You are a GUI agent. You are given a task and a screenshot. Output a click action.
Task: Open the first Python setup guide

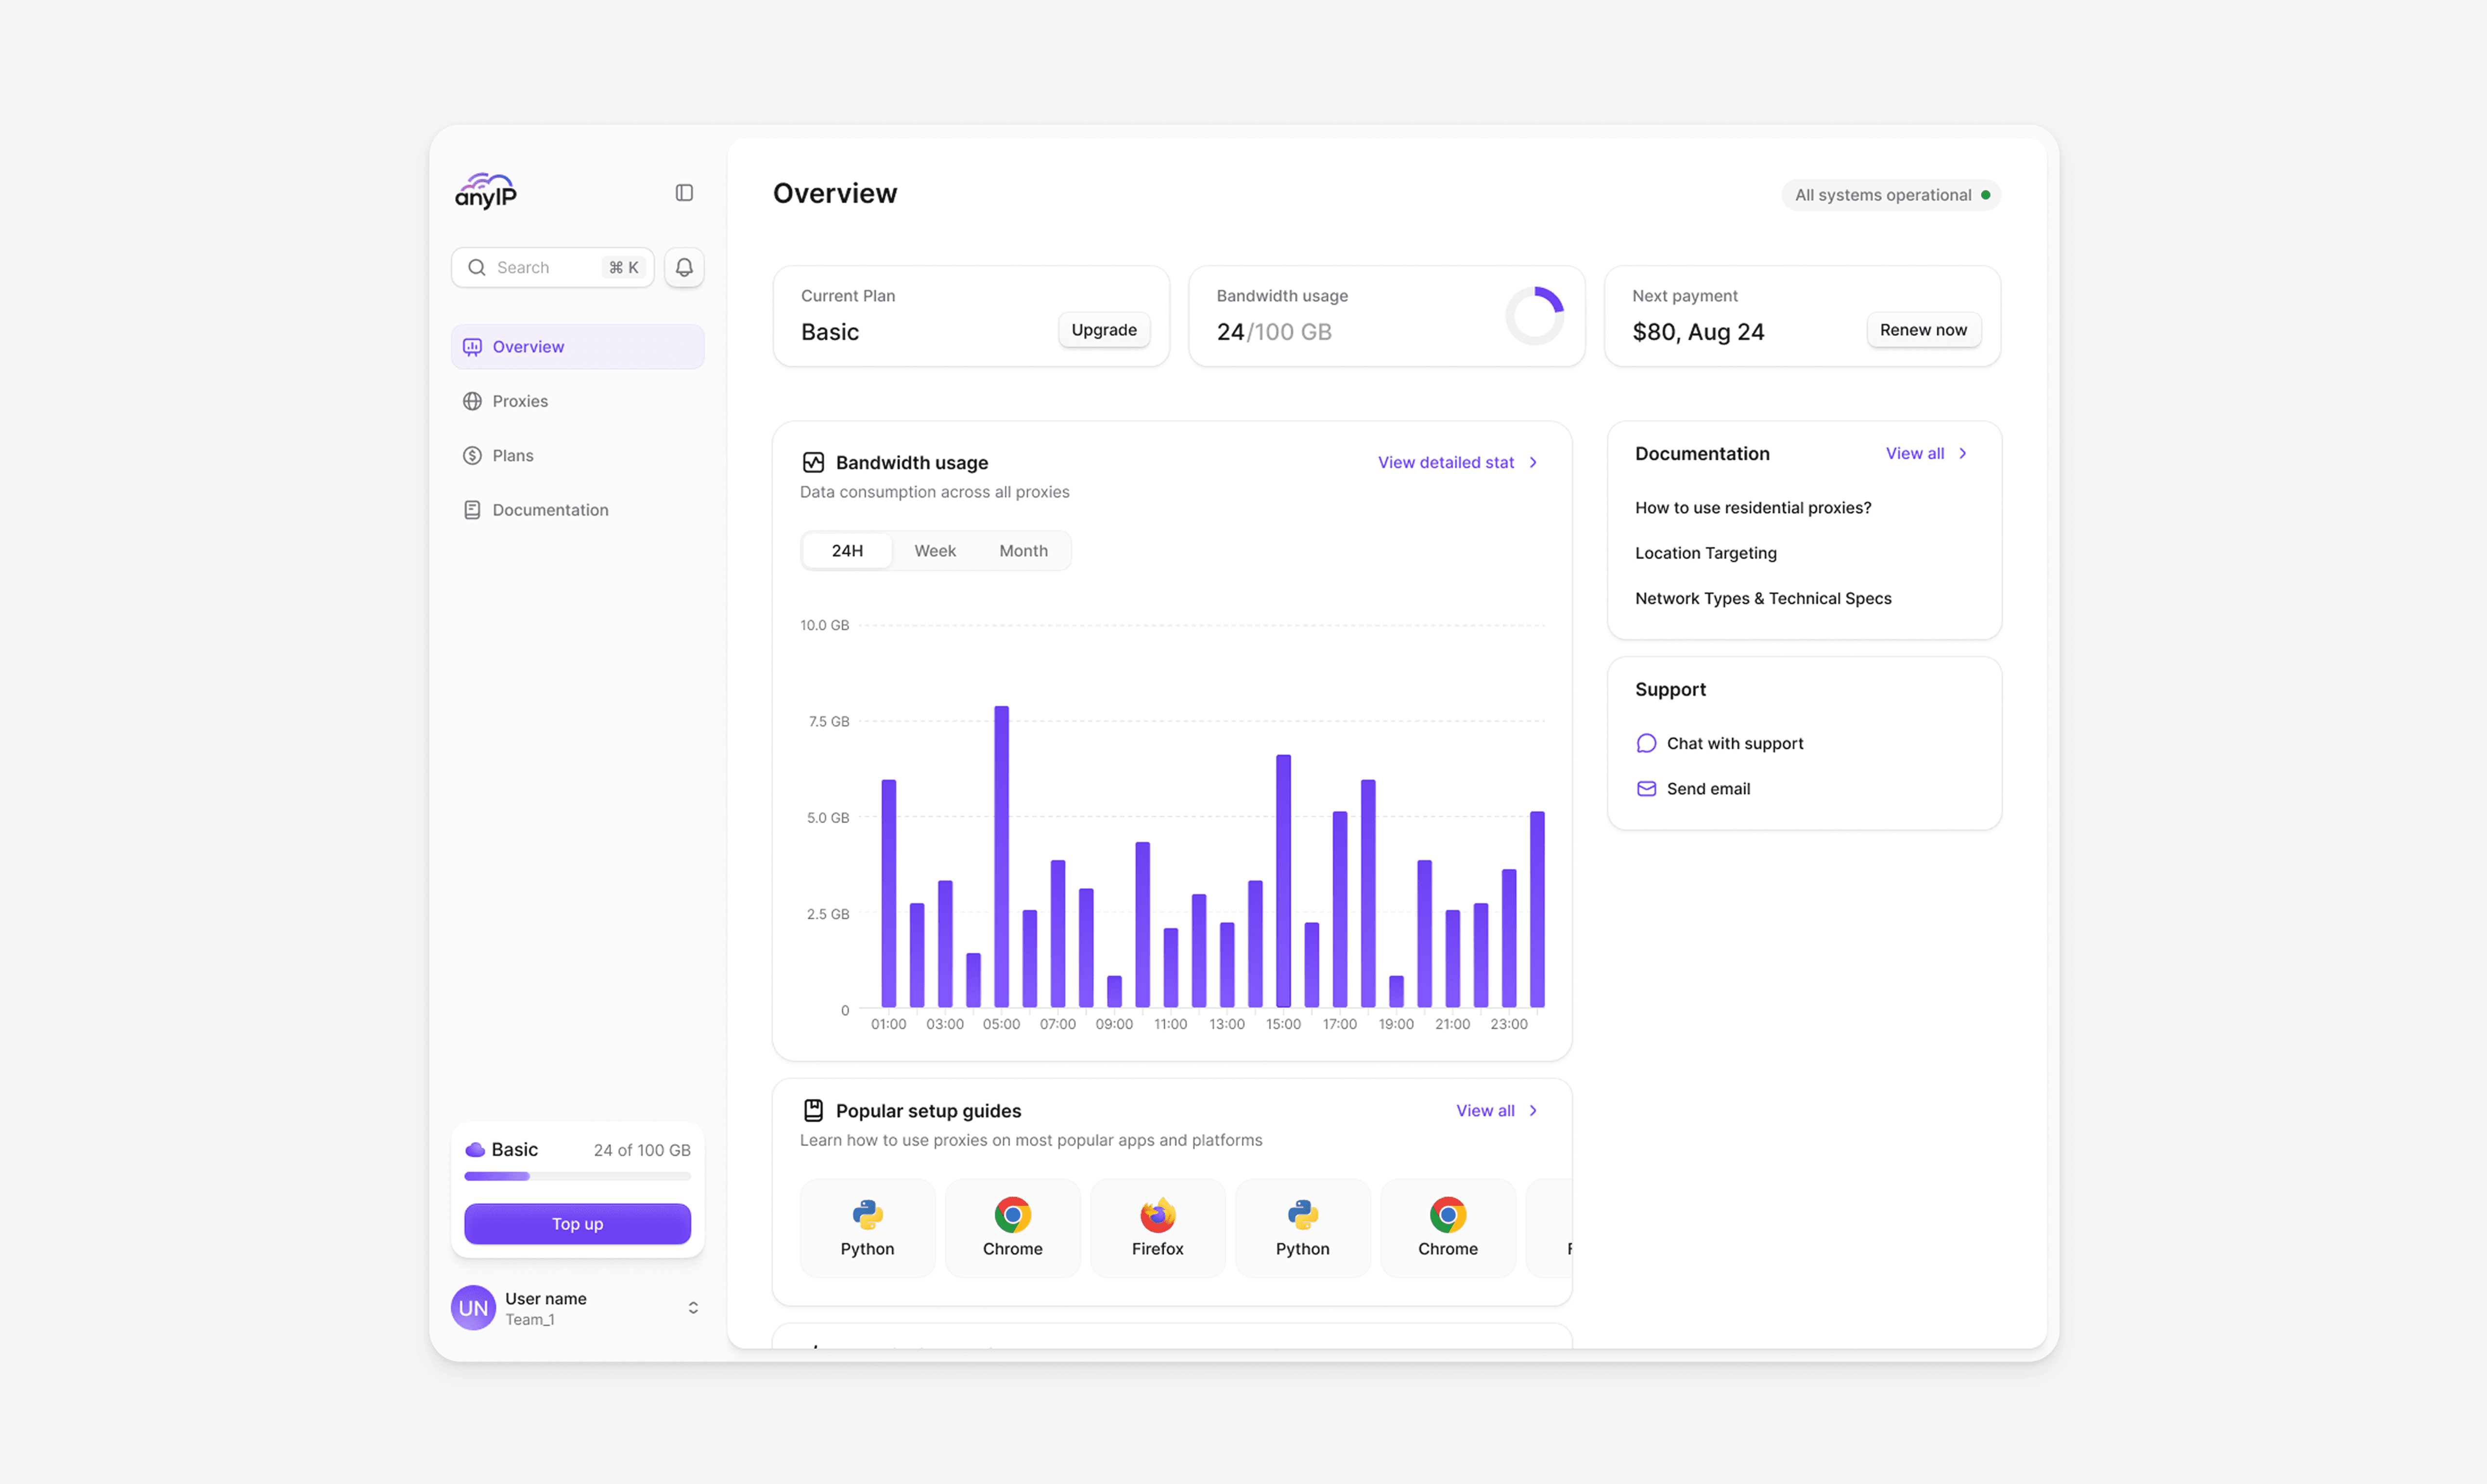tap(867, 1227)
